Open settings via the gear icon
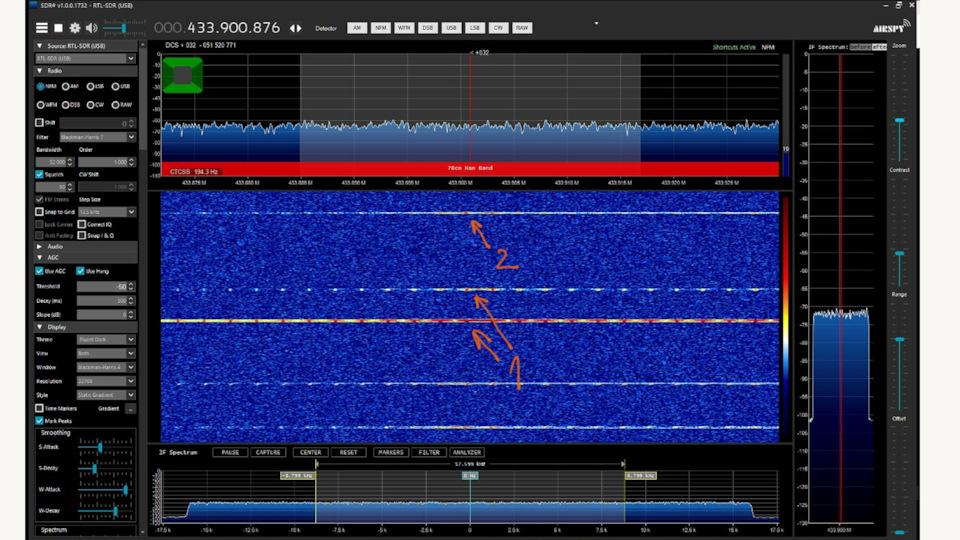The height and width of the screenshot is (540, 960). pyautogui.click(x=75, y=28)
